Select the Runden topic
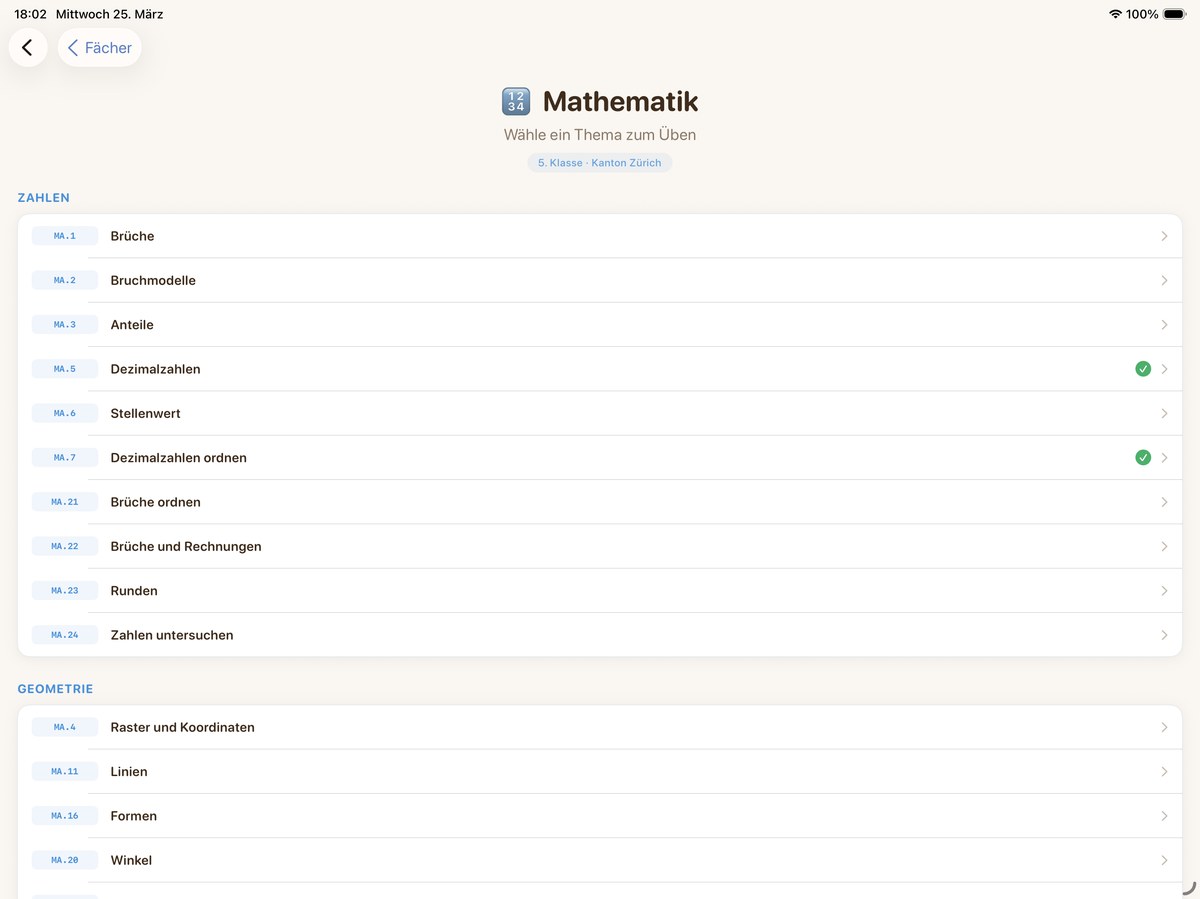Image resolution: width=1200 pixels, height=899 pixels. point(600,591)
